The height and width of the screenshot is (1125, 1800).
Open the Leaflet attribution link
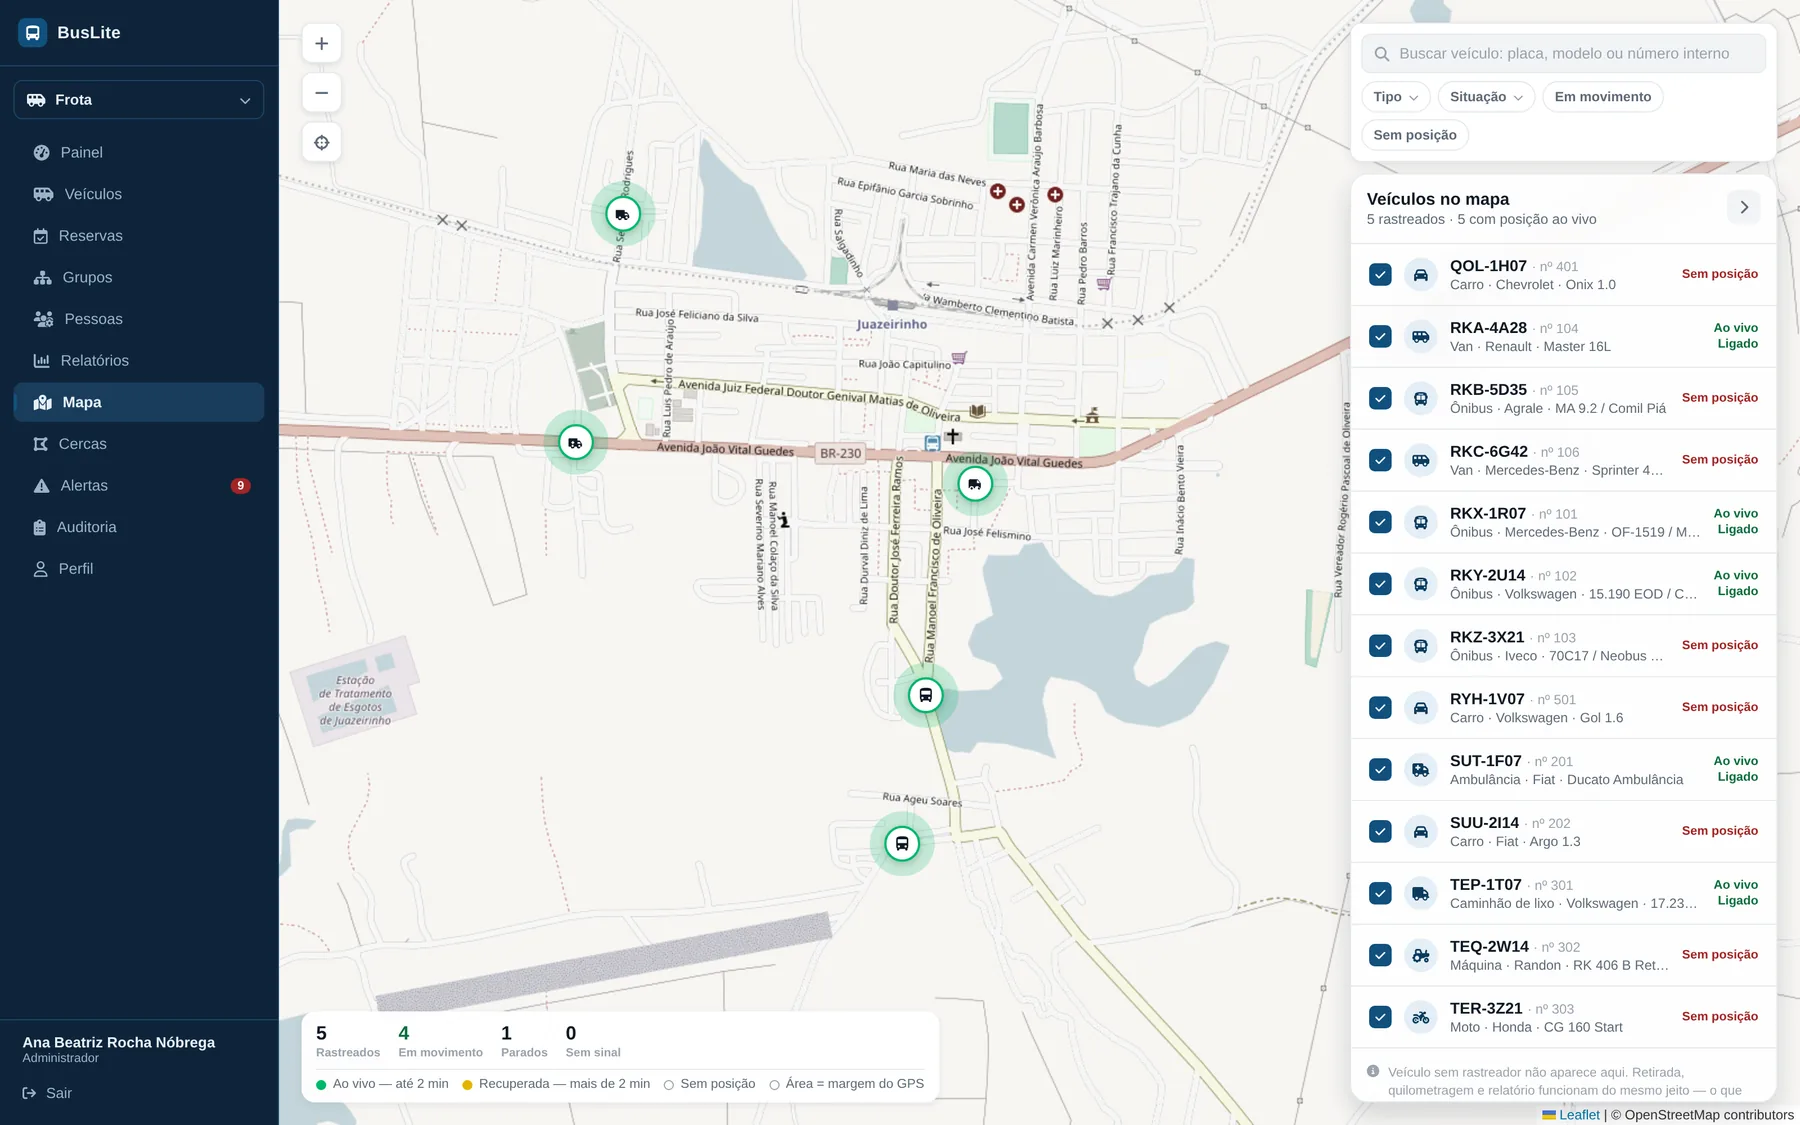[x=1579, y=1115]
